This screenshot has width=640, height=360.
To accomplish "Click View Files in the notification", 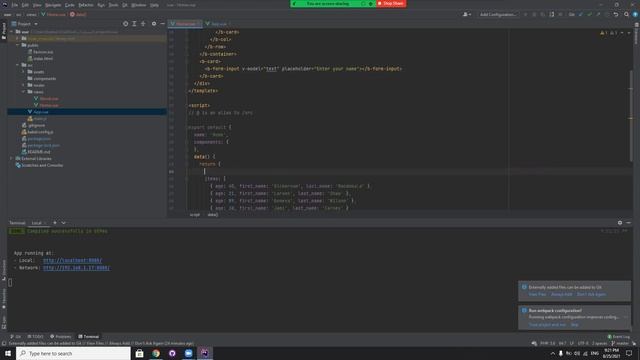I will pyautogui.click(x=537, y=294).
